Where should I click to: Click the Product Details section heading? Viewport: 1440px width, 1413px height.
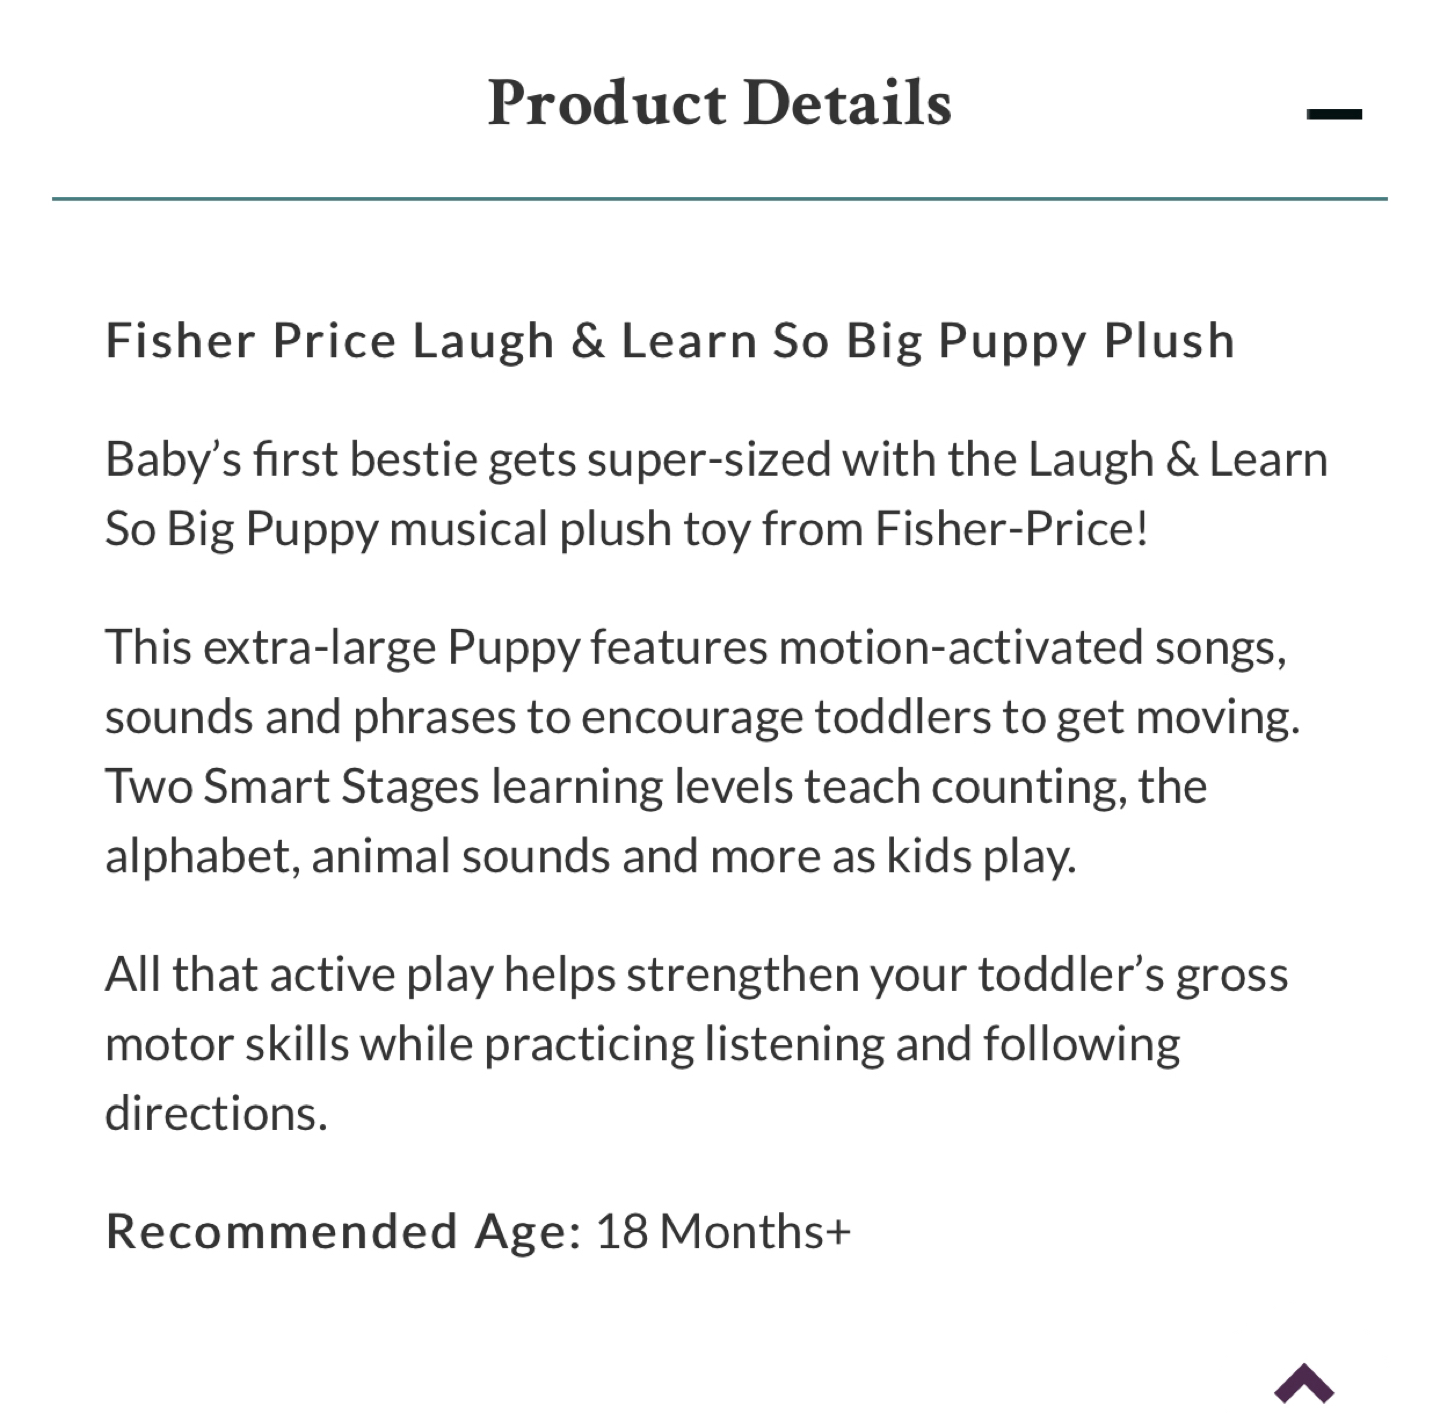pos(719,103)
